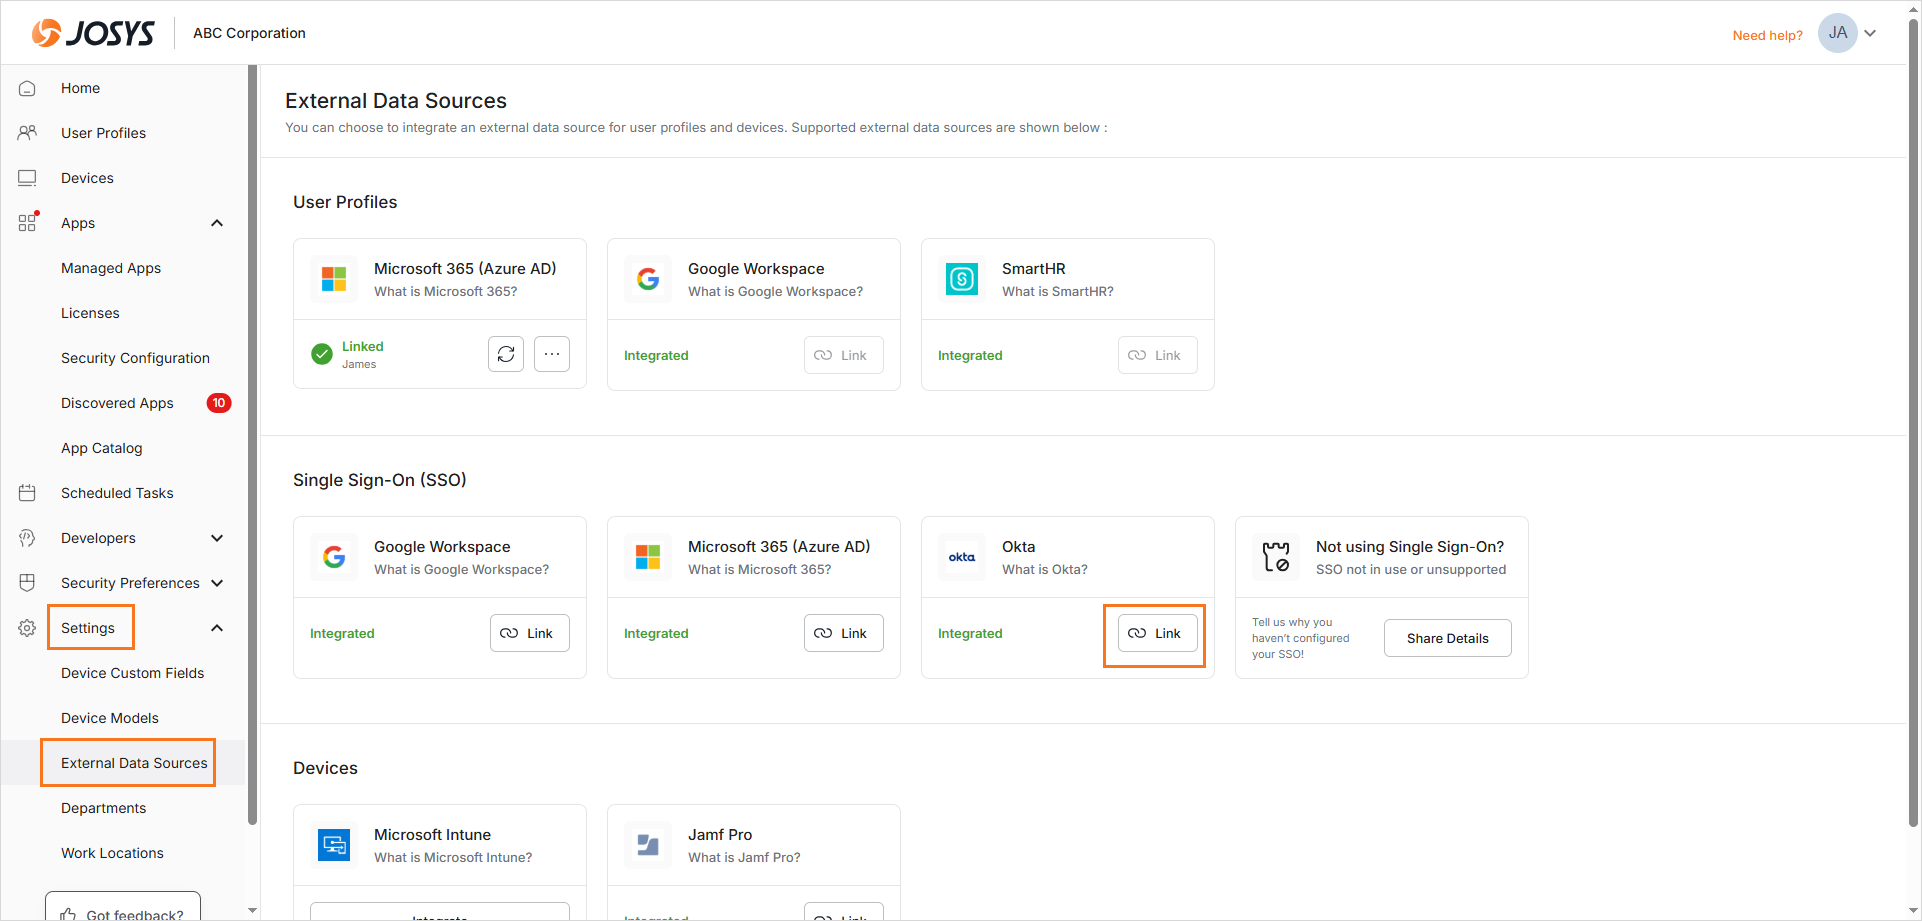1922x921 pixels.
Task: Click Link button for SmartHR
Action: point(1158,355)
